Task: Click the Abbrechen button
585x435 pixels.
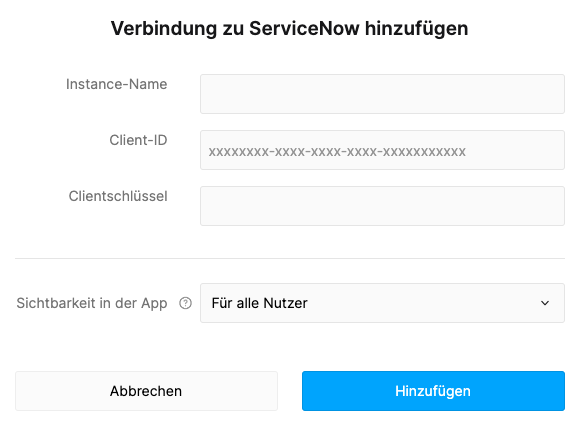Action: tap(146, 391)
